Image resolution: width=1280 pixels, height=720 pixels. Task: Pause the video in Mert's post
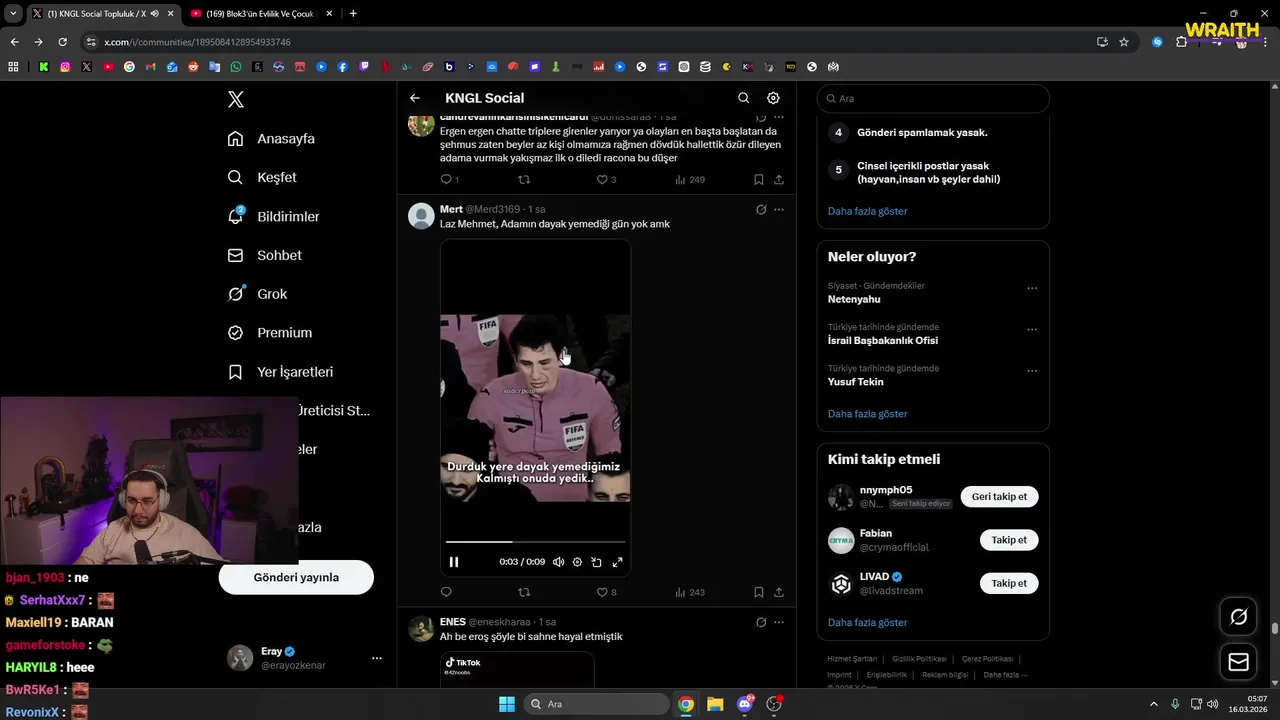pos(454,562)
